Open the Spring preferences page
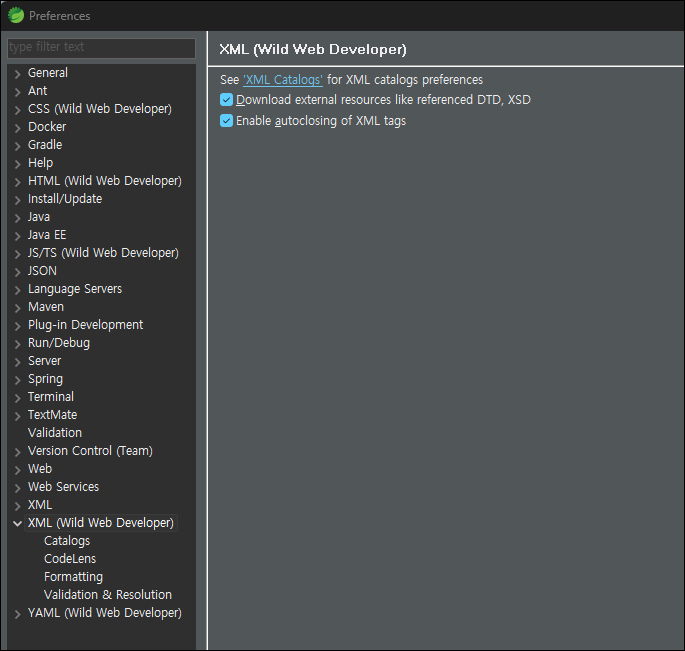Image resolution: width=685 pixels, height=651 pixels. tap(45, 379)
